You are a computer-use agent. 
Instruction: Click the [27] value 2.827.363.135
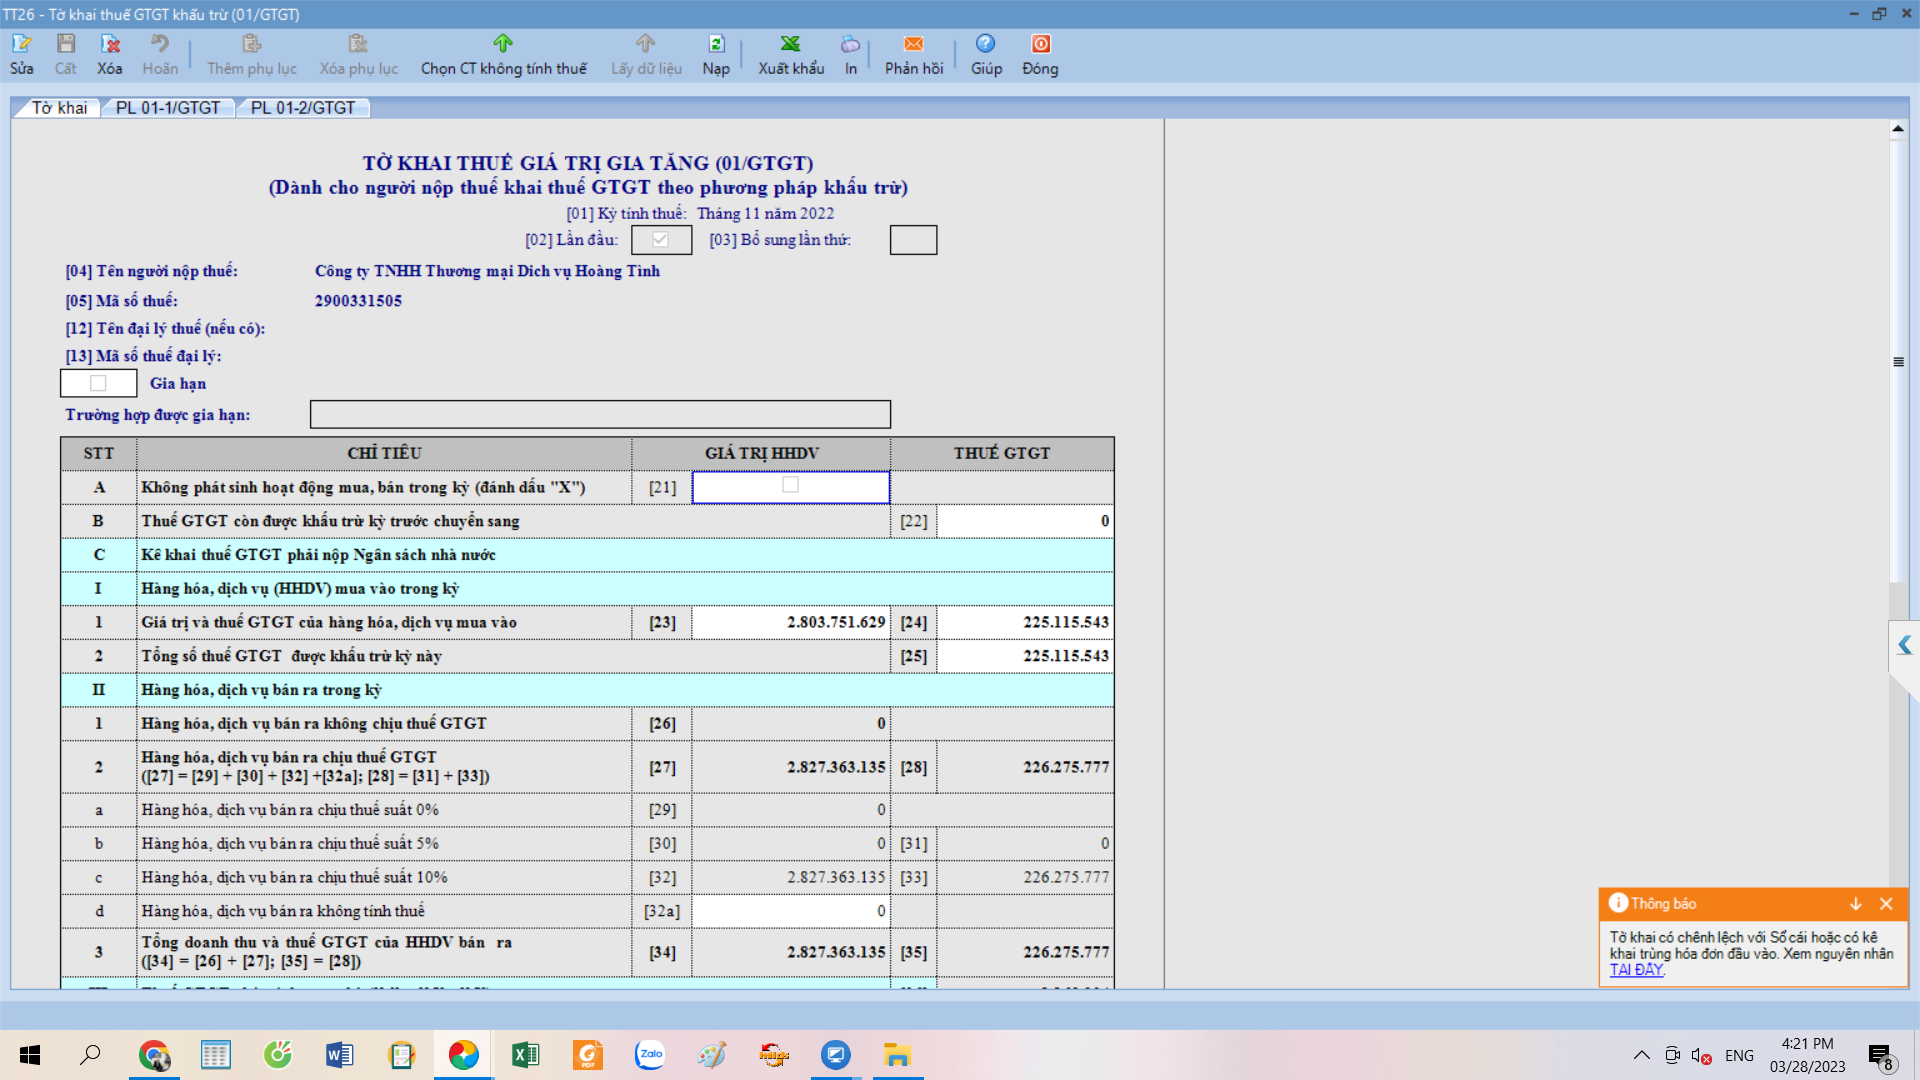pos(790,767)
